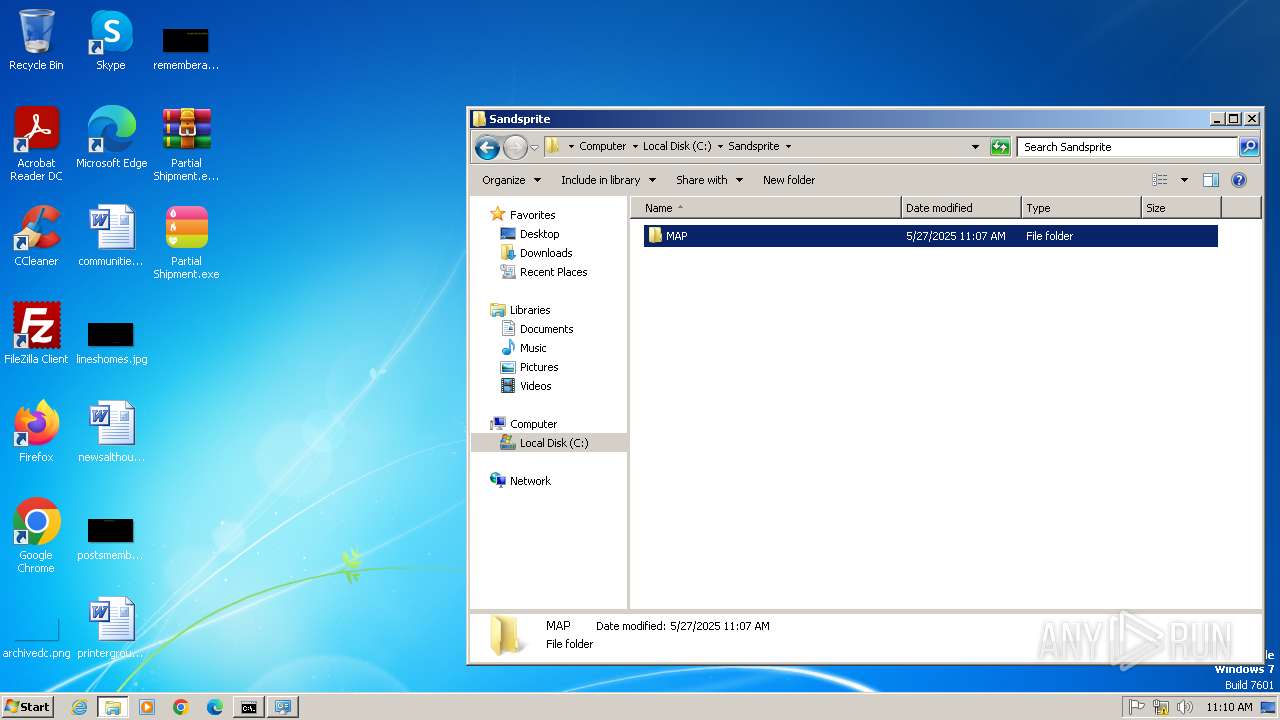Viewport: 1280px width, 720px height.
Task: Expand the arrow after Computer breadcrumb
Action: click(634, 146)
